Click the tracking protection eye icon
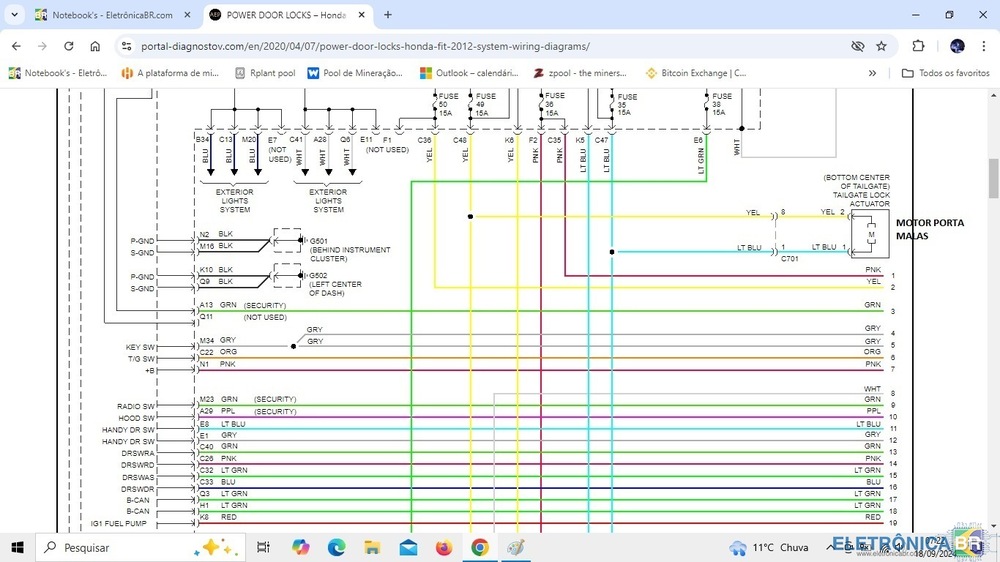The image size is (1000, 562). click(857, 46)
